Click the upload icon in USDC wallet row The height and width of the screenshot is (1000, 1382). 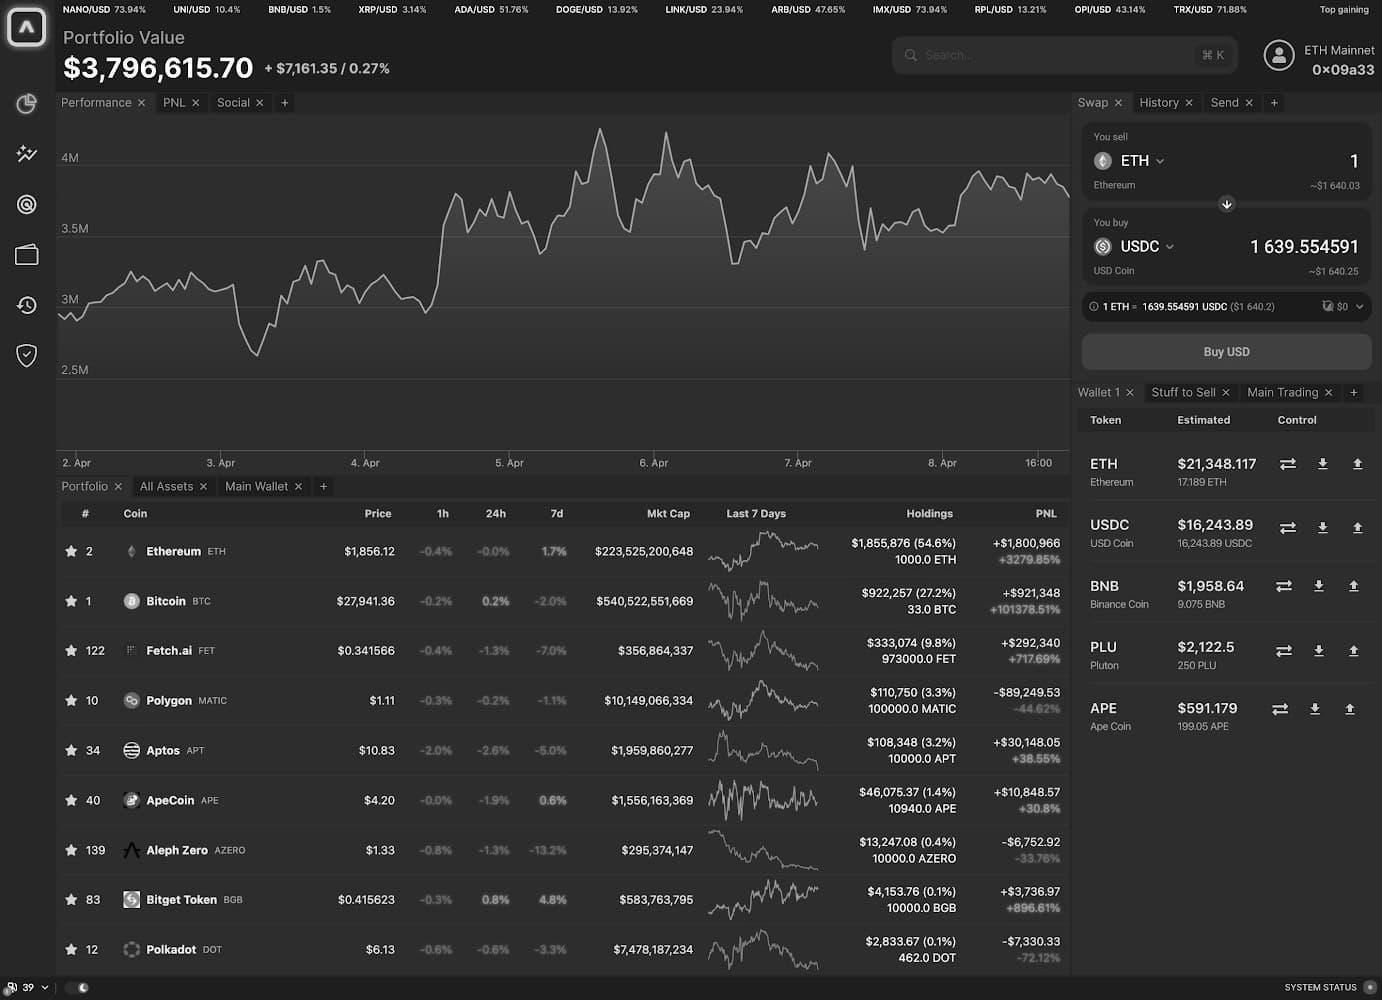coord(1357,527)
